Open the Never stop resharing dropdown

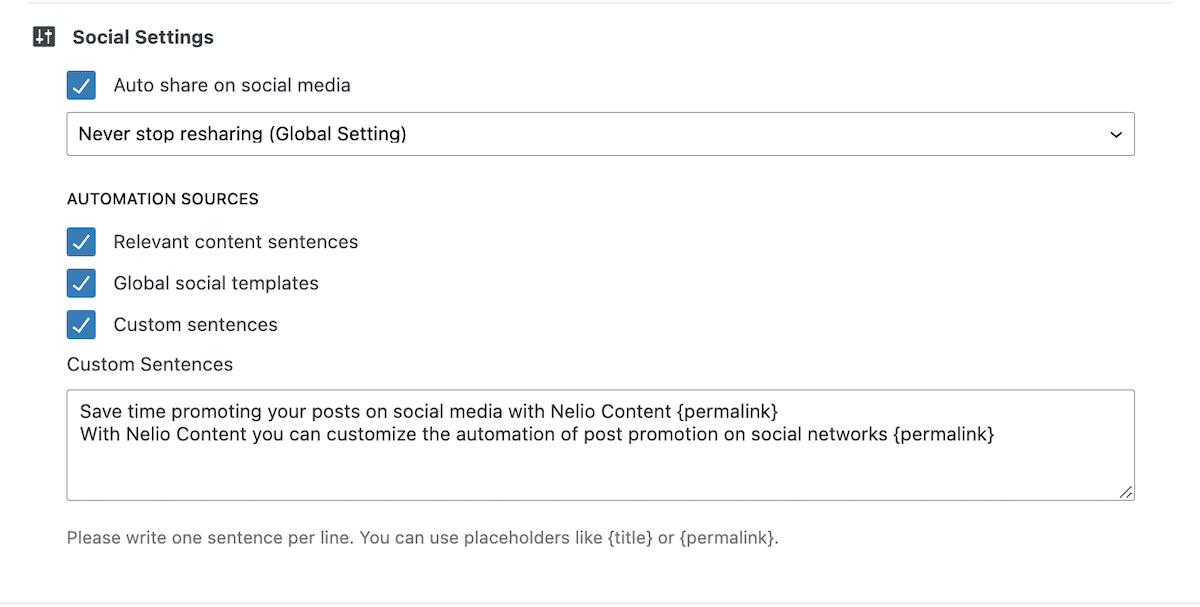600,134
